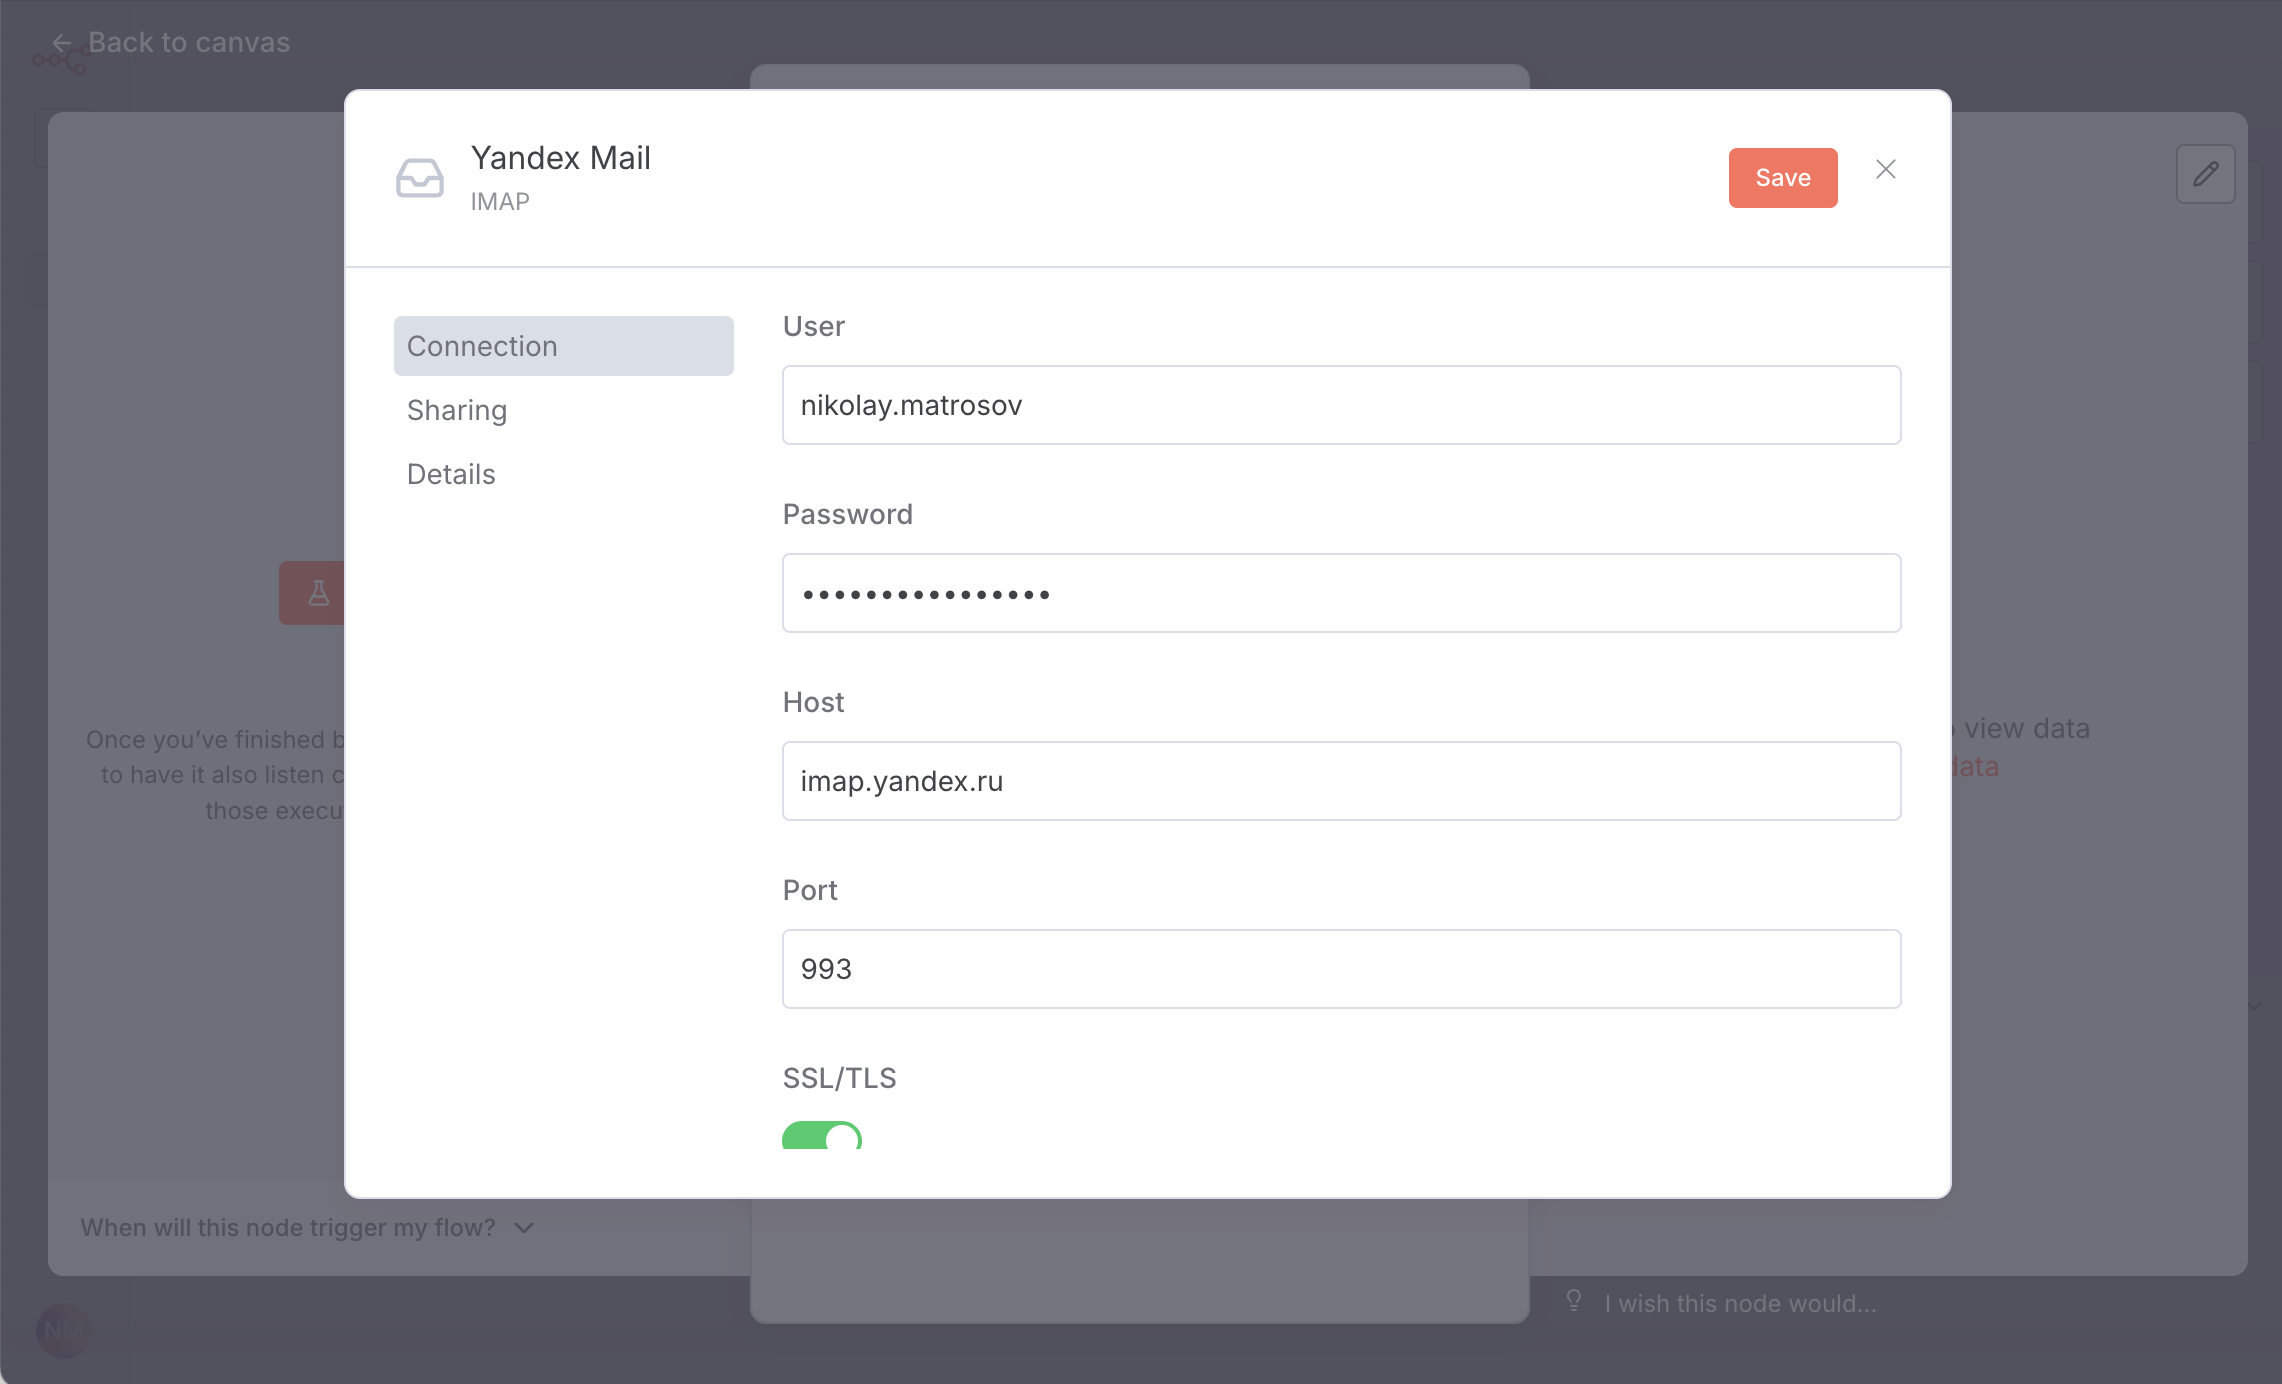Click the Host field imap.yandex.ru
The height and width of the screenshot is (1384, 2282).
1340,781
